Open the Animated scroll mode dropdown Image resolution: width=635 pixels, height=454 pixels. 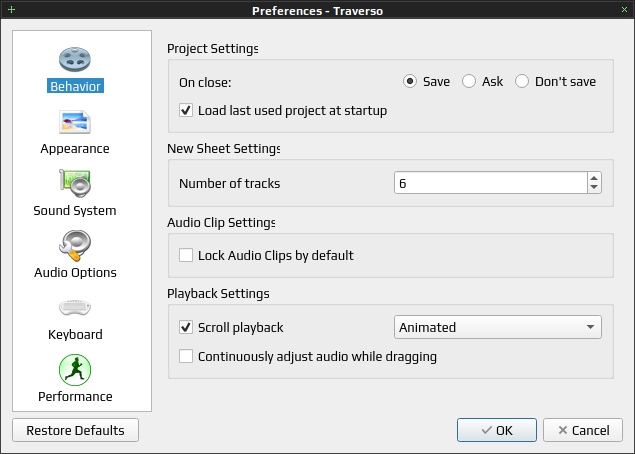(x=498, y=327)
